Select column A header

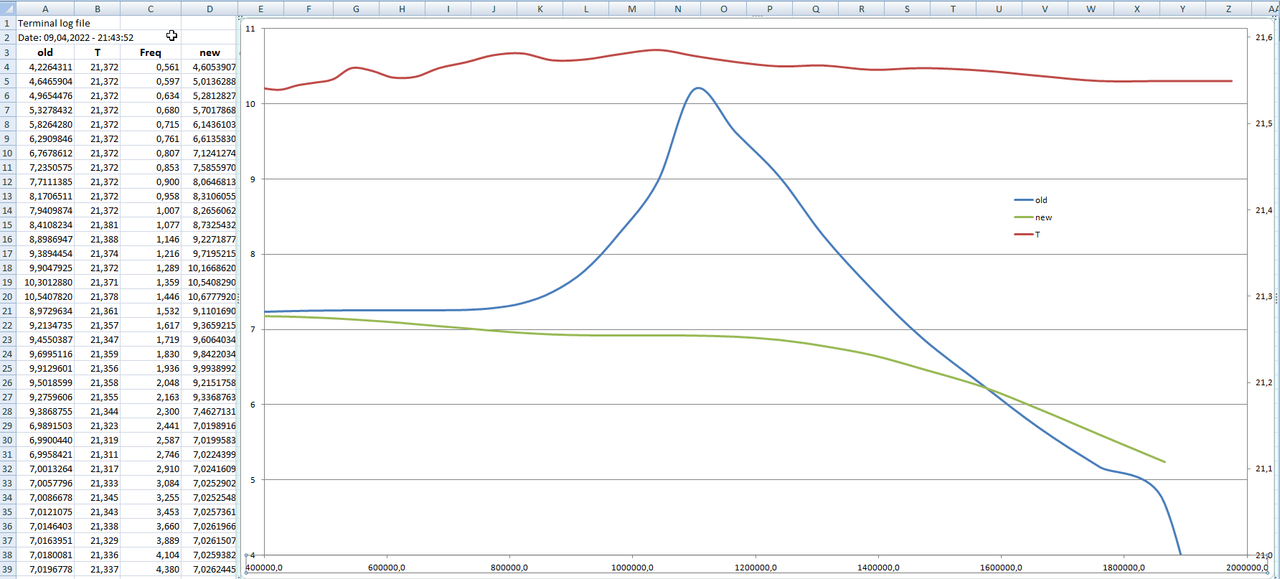(x=44, y=7)
